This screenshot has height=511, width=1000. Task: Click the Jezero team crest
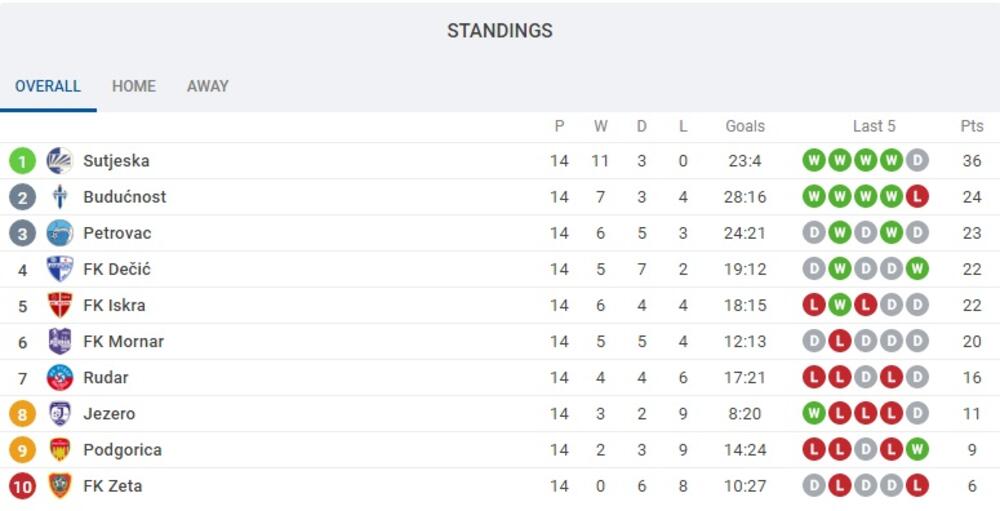60,413
